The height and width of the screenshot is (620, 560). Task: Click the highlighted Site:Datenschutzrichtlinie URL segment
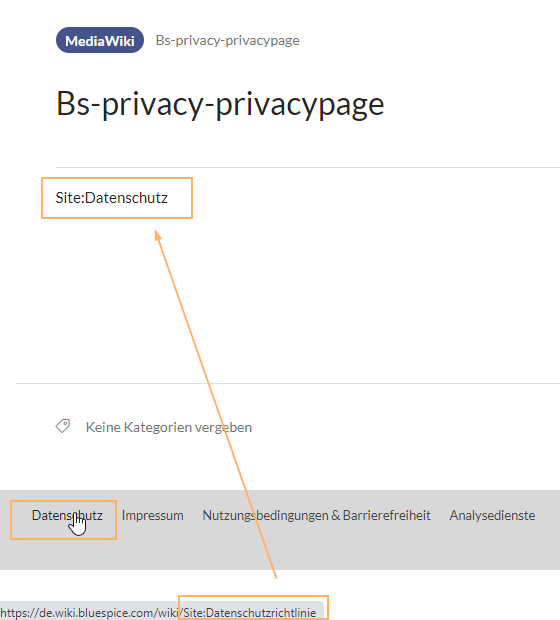click(250, 612)
